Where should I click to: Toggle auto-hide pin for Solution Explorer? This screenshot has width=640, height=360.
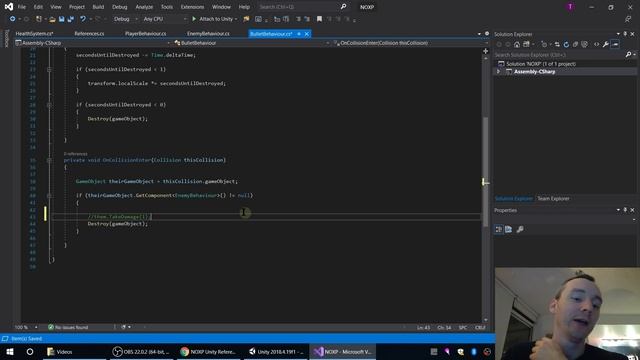click(x=625, y=34)
